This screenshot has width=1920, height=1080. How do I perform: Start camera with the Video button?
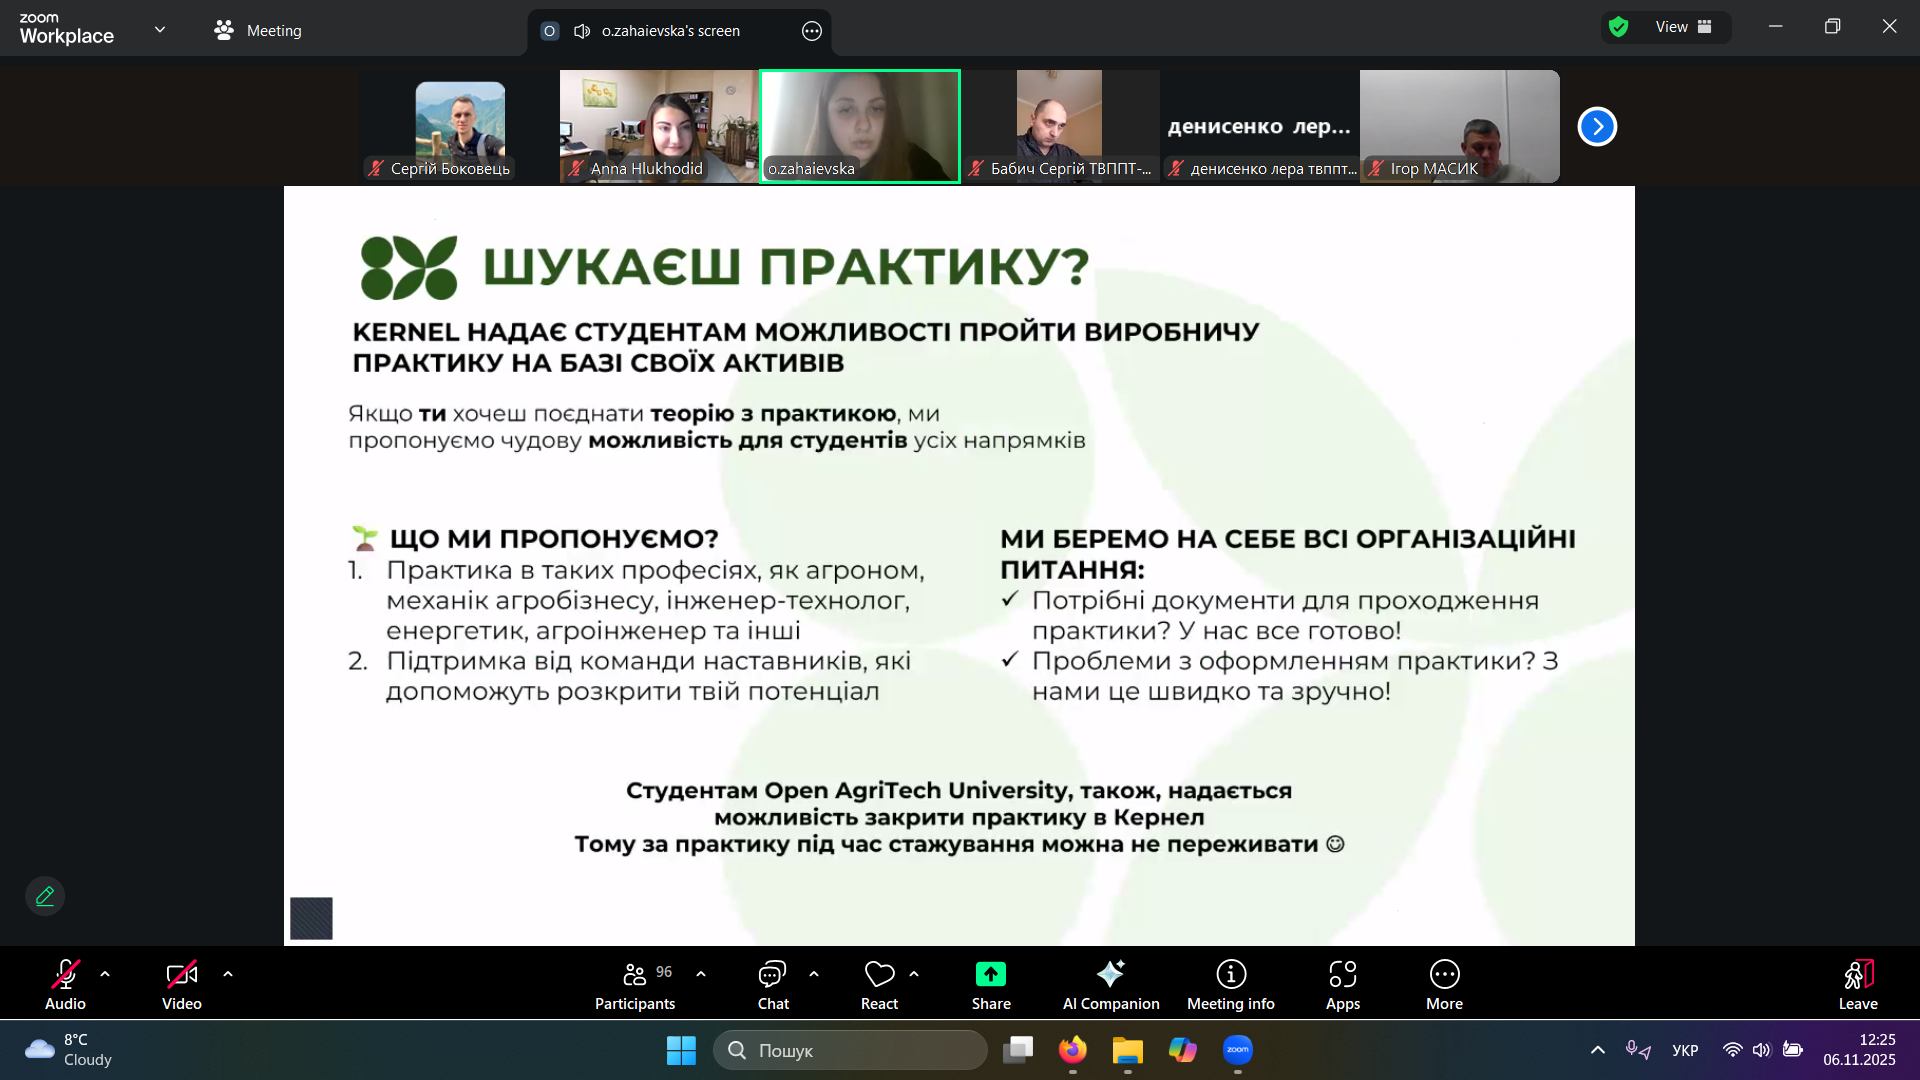coord(181,985)
